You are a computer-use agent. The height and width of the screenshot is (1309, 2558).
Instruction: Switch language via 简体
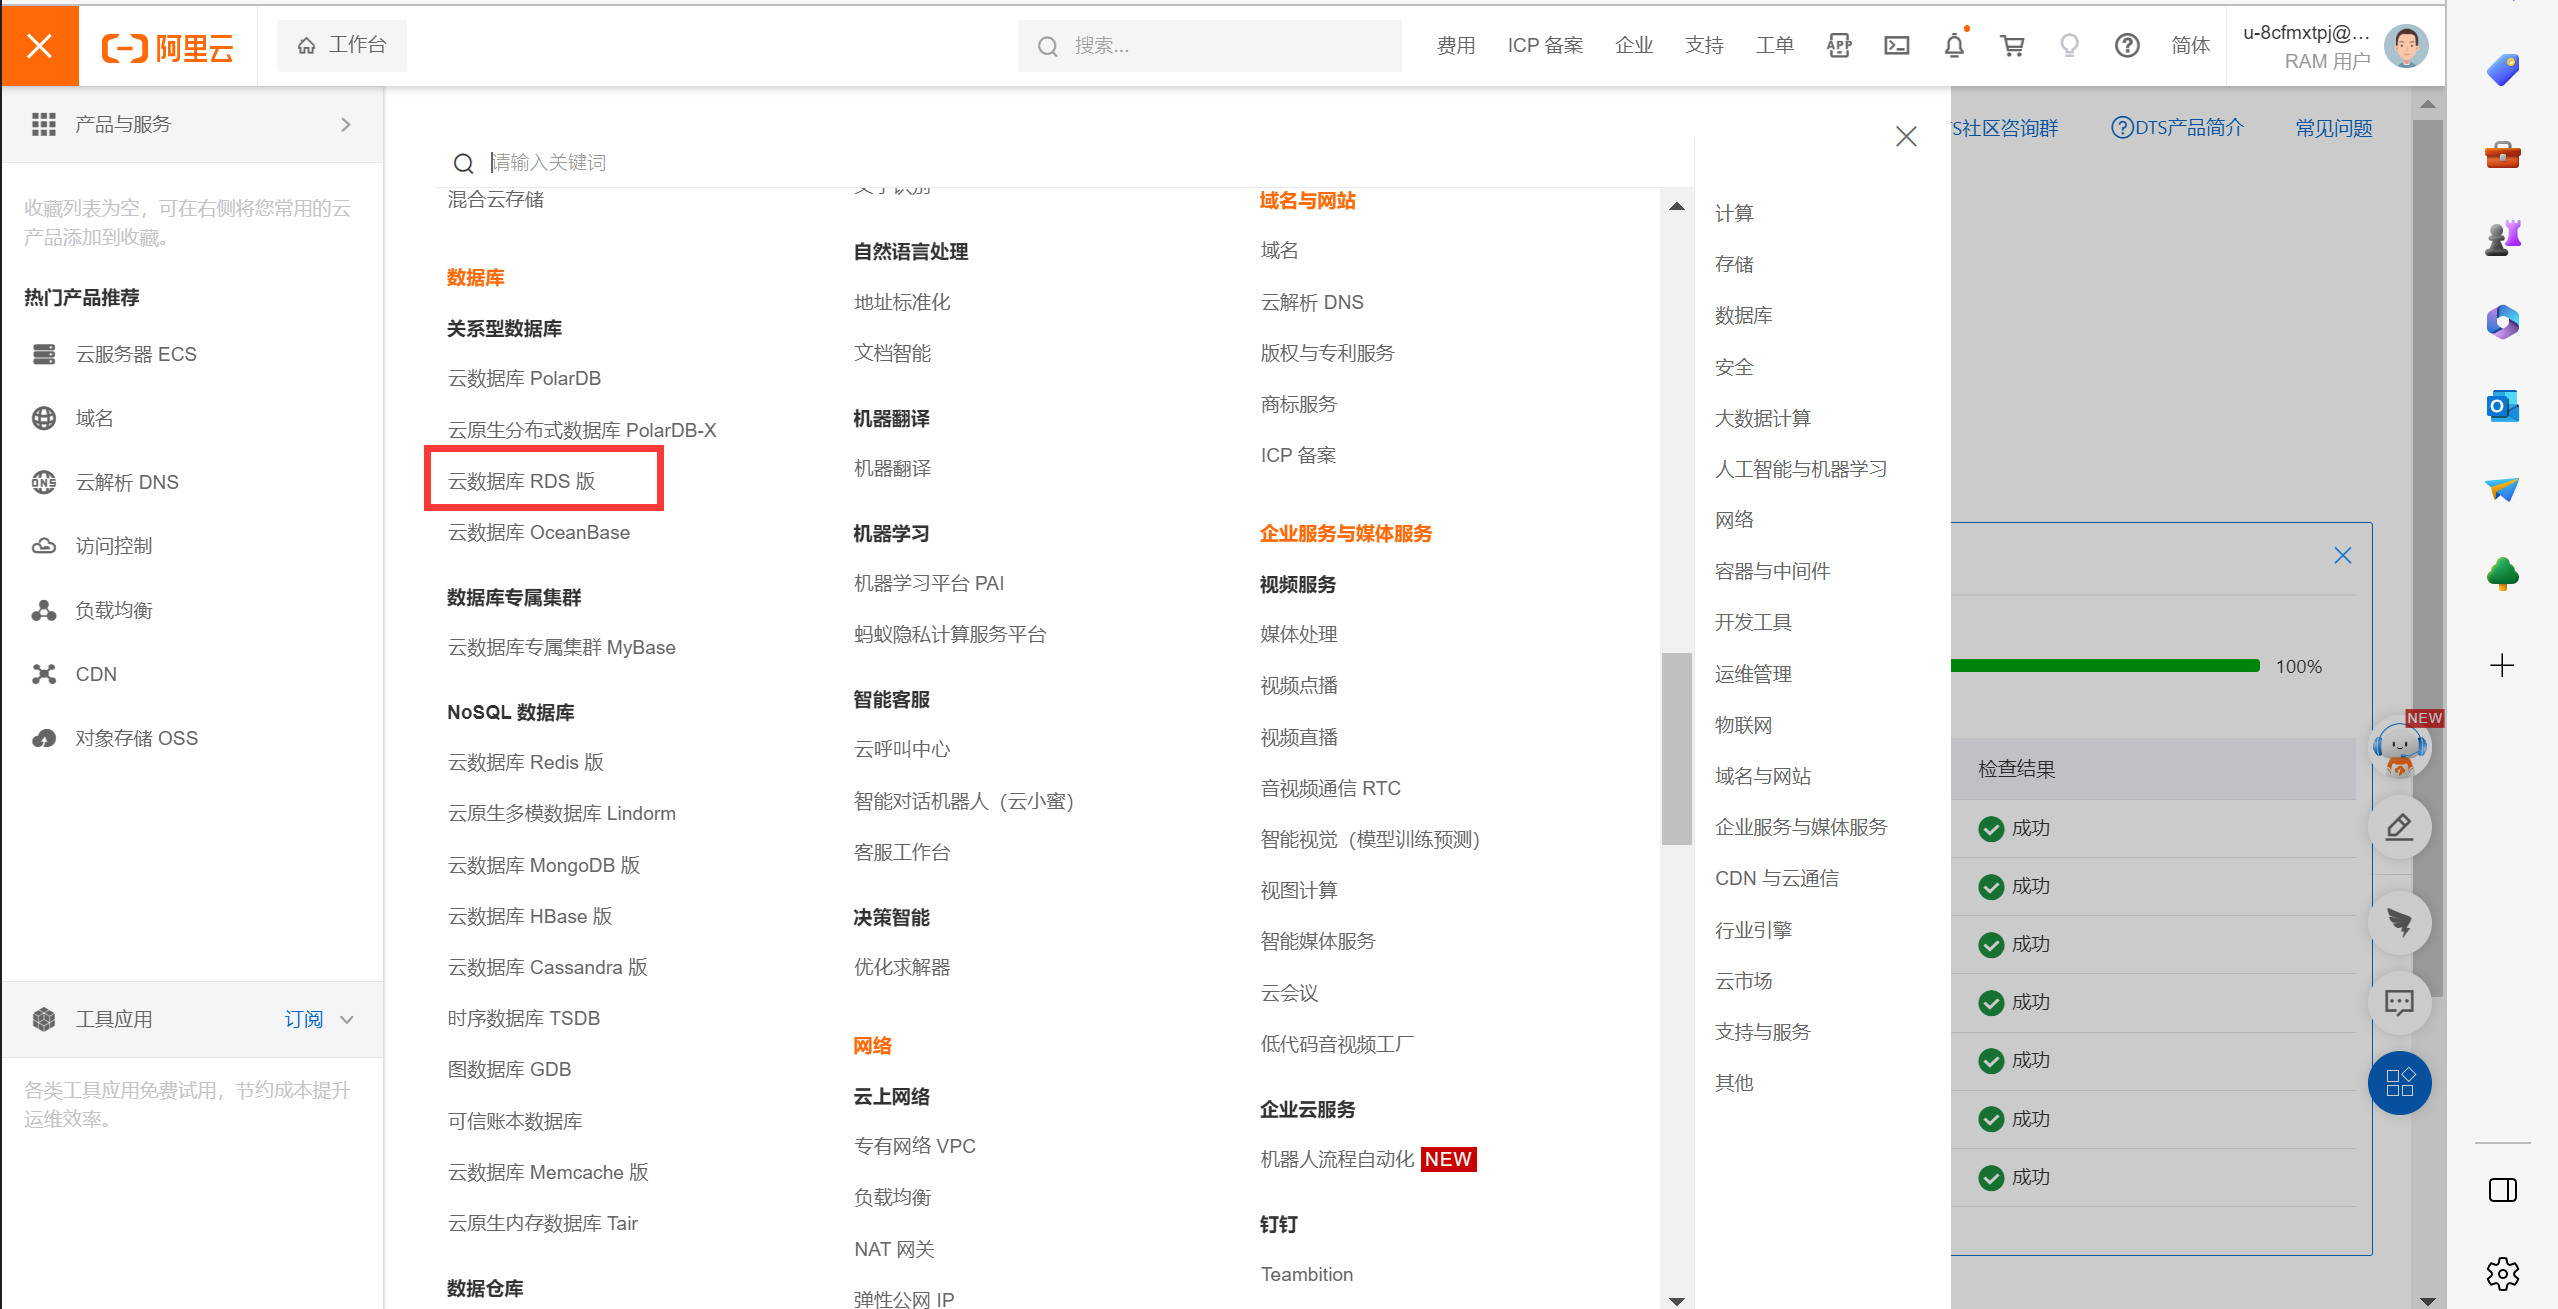click(x=2190, y=45)
